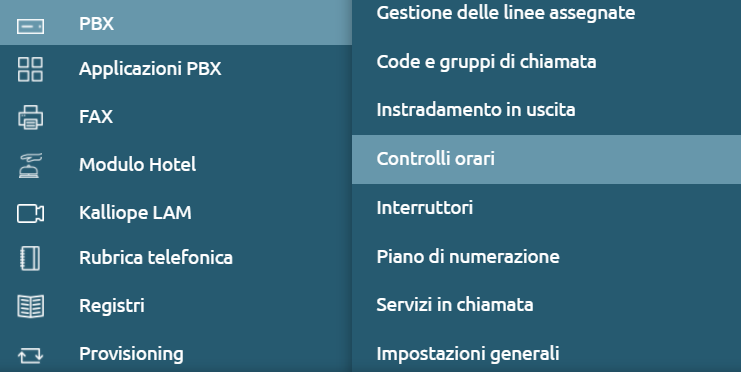Select Code e gruppi di chiamata
Viewport: 741px width, 372px height.
546,62
